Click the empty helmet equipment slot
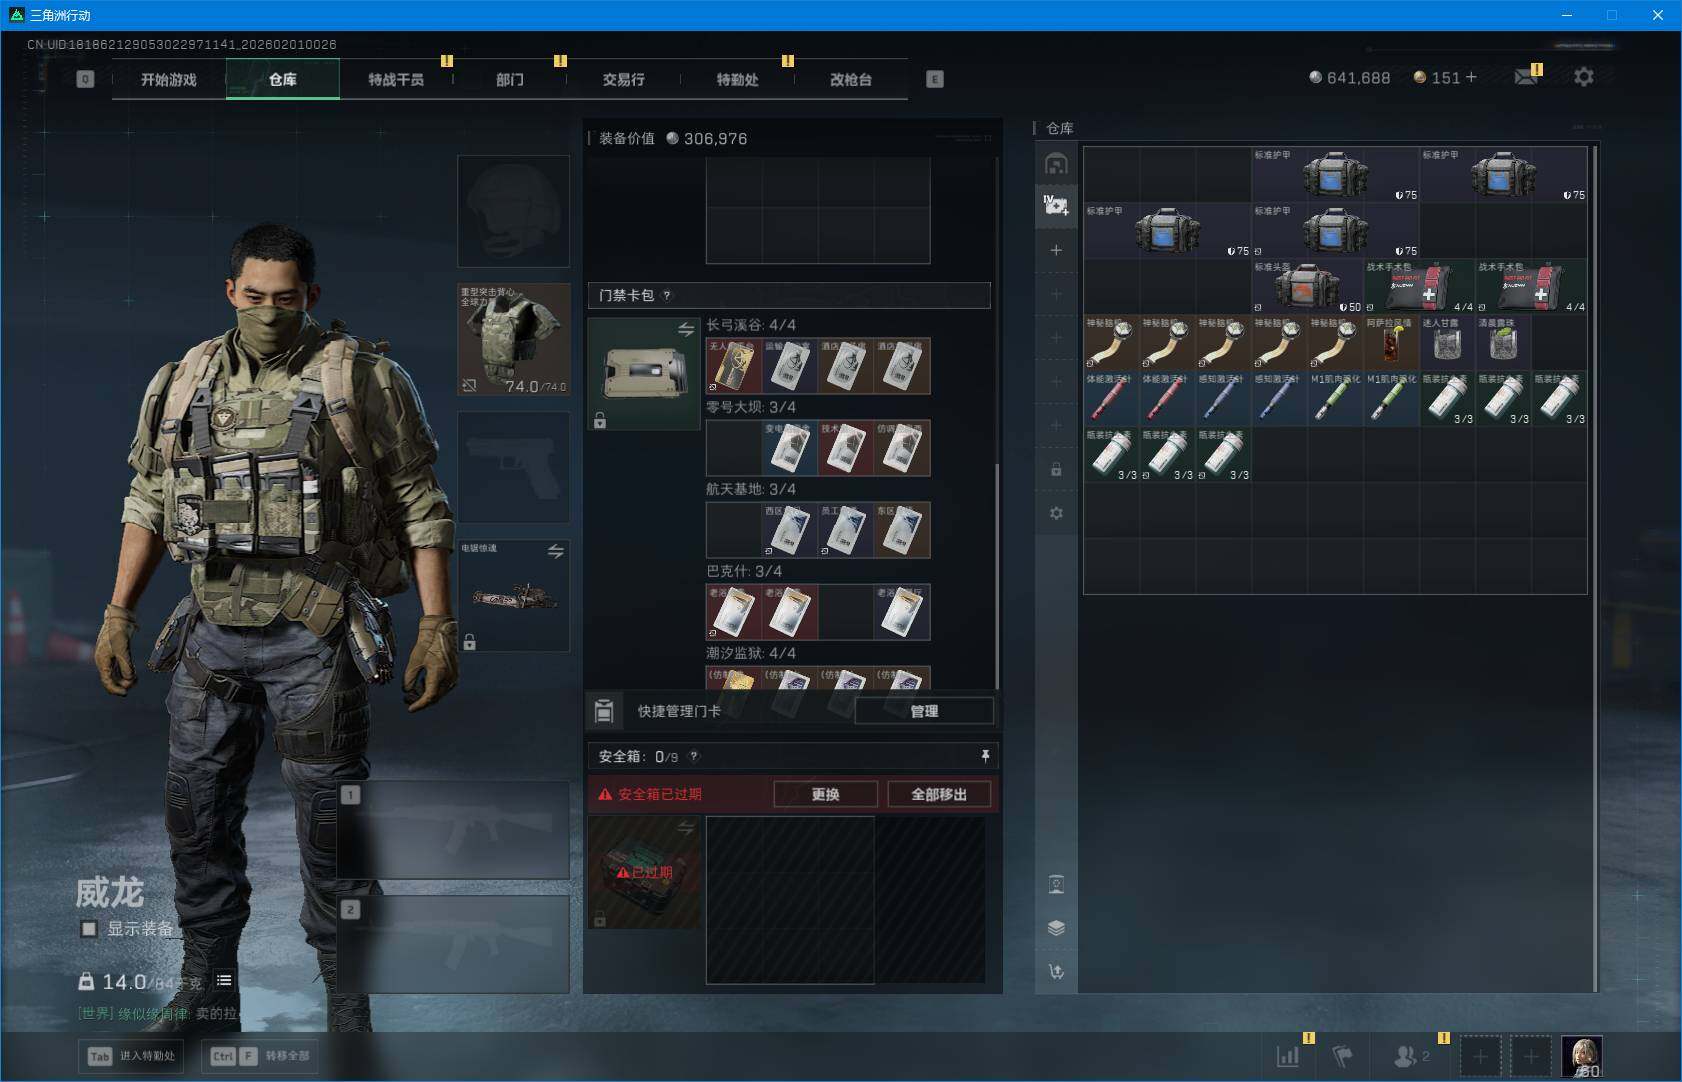The image size is (1682, 1082). tap(514, 211)
